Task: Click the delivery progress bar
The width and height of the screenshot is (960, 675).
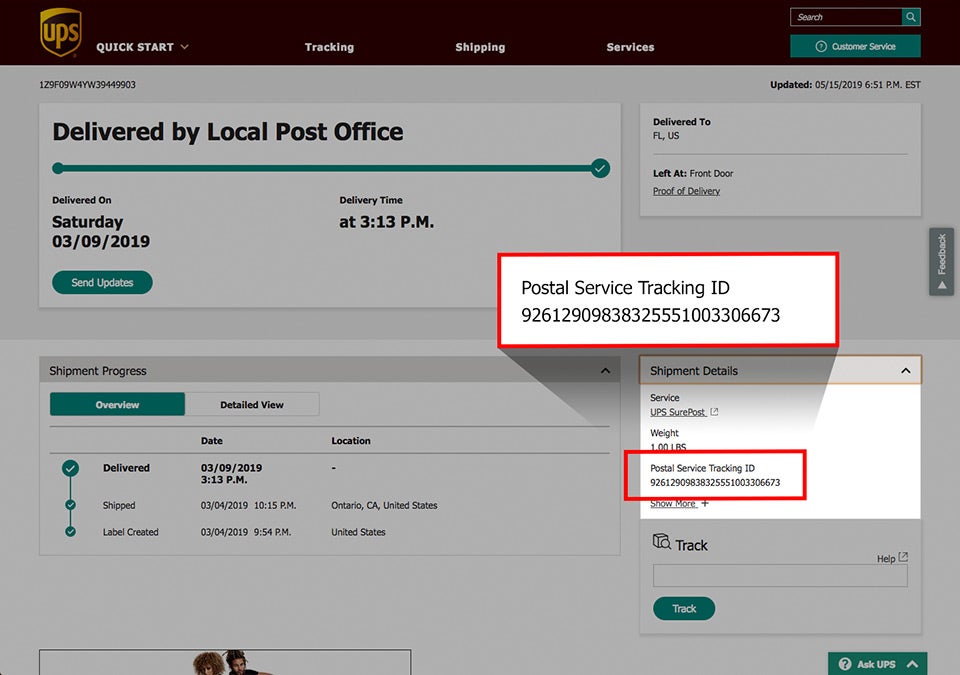Action: (x=331, y=168)
